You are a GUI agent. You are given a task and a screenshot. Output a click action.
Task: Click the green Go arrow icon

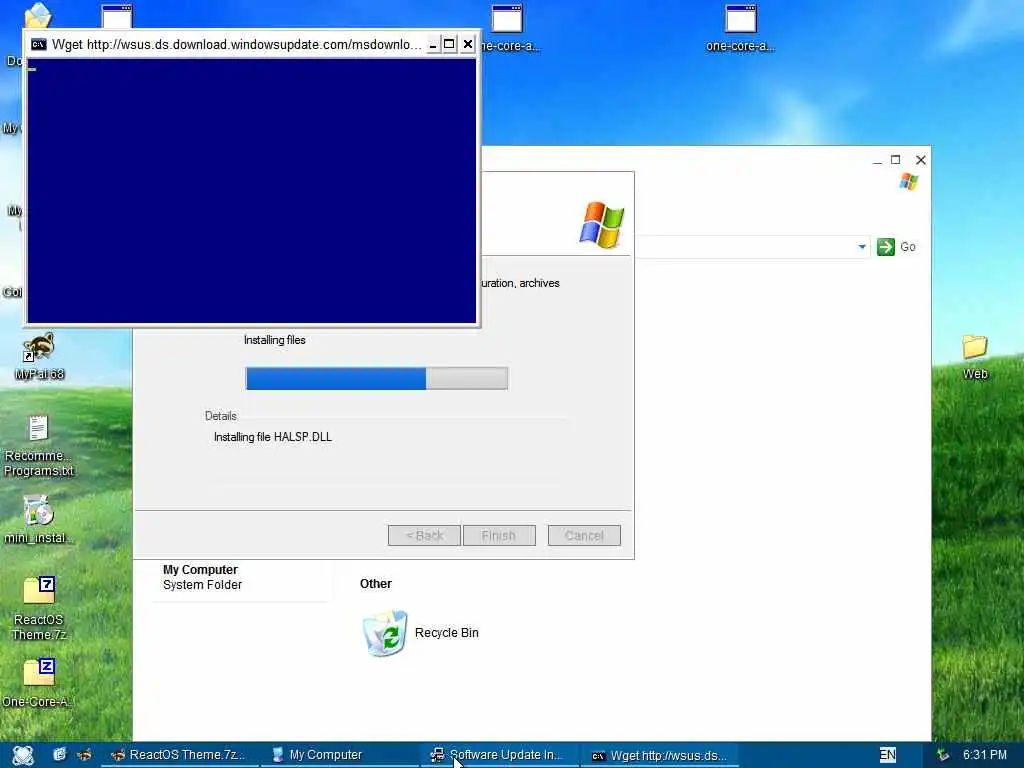point(886,247)
